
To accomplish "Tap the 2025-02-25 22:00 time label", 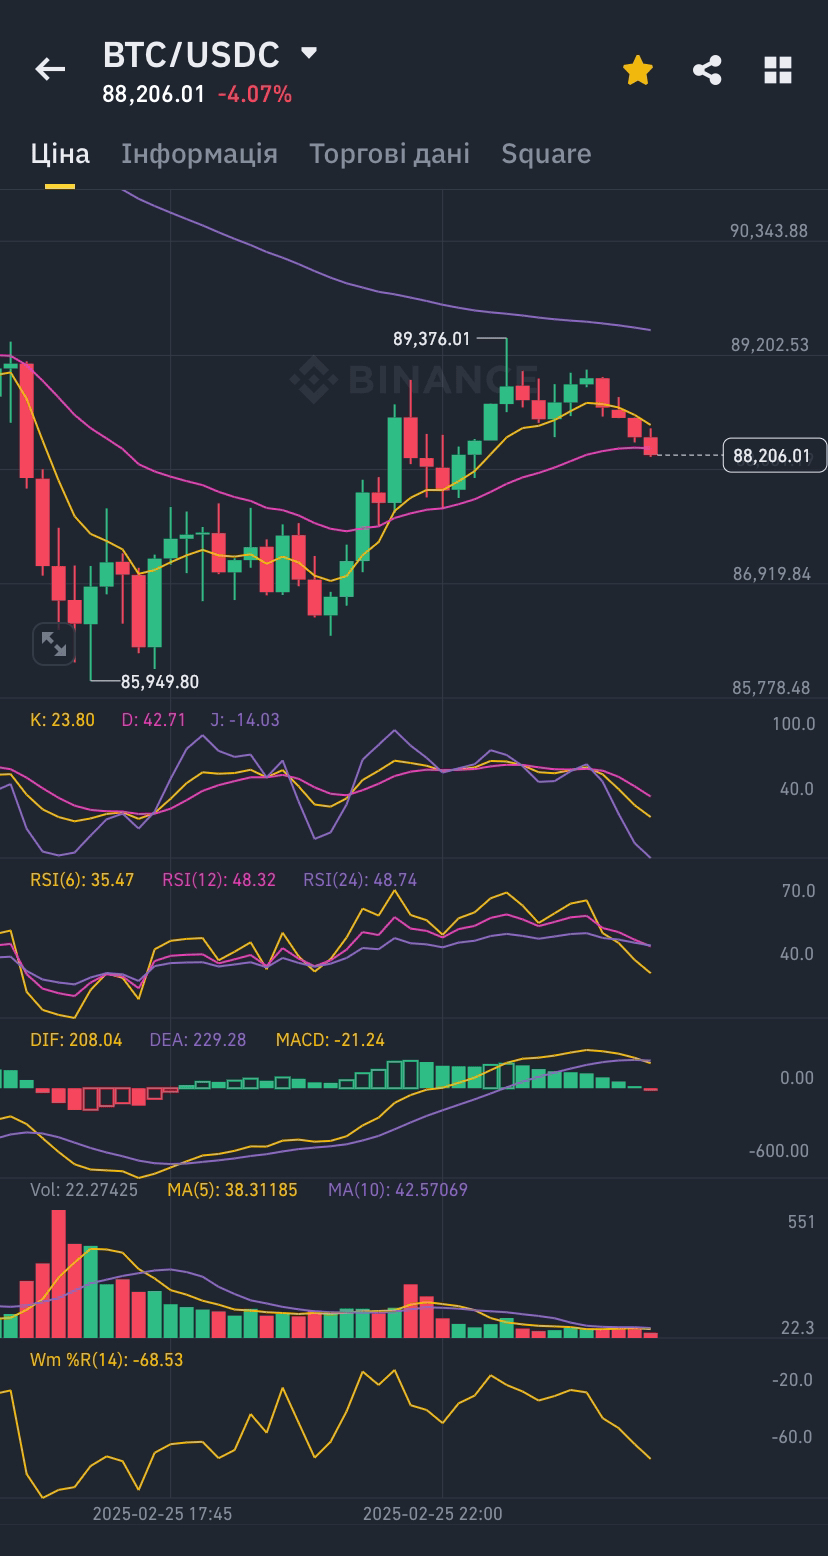I will coord(432,1513).
